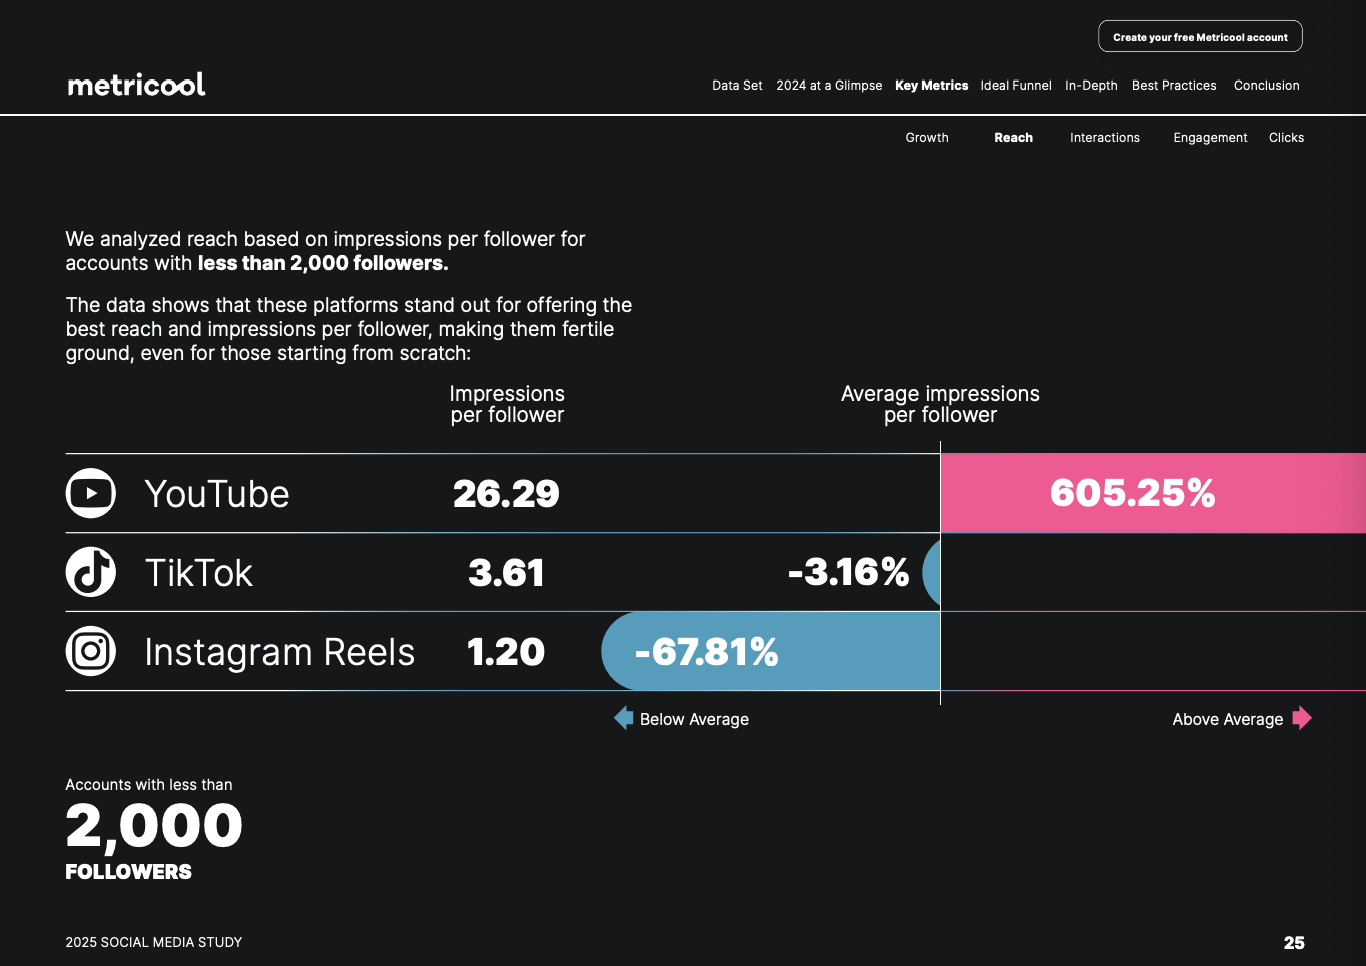Screen dimensions: 1366x966
Task: Click the blue -67.81% Instagram bar
Action: click(x=770, y=652)
